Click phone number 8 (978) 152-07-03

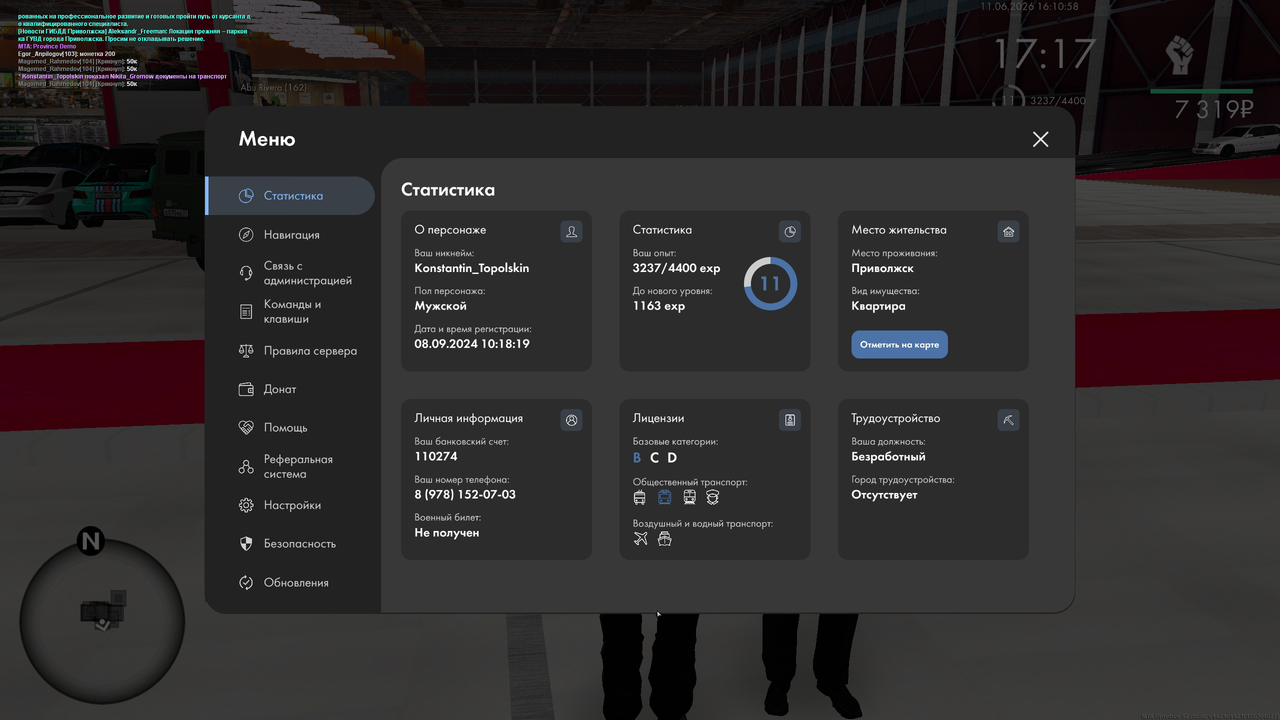465,495
